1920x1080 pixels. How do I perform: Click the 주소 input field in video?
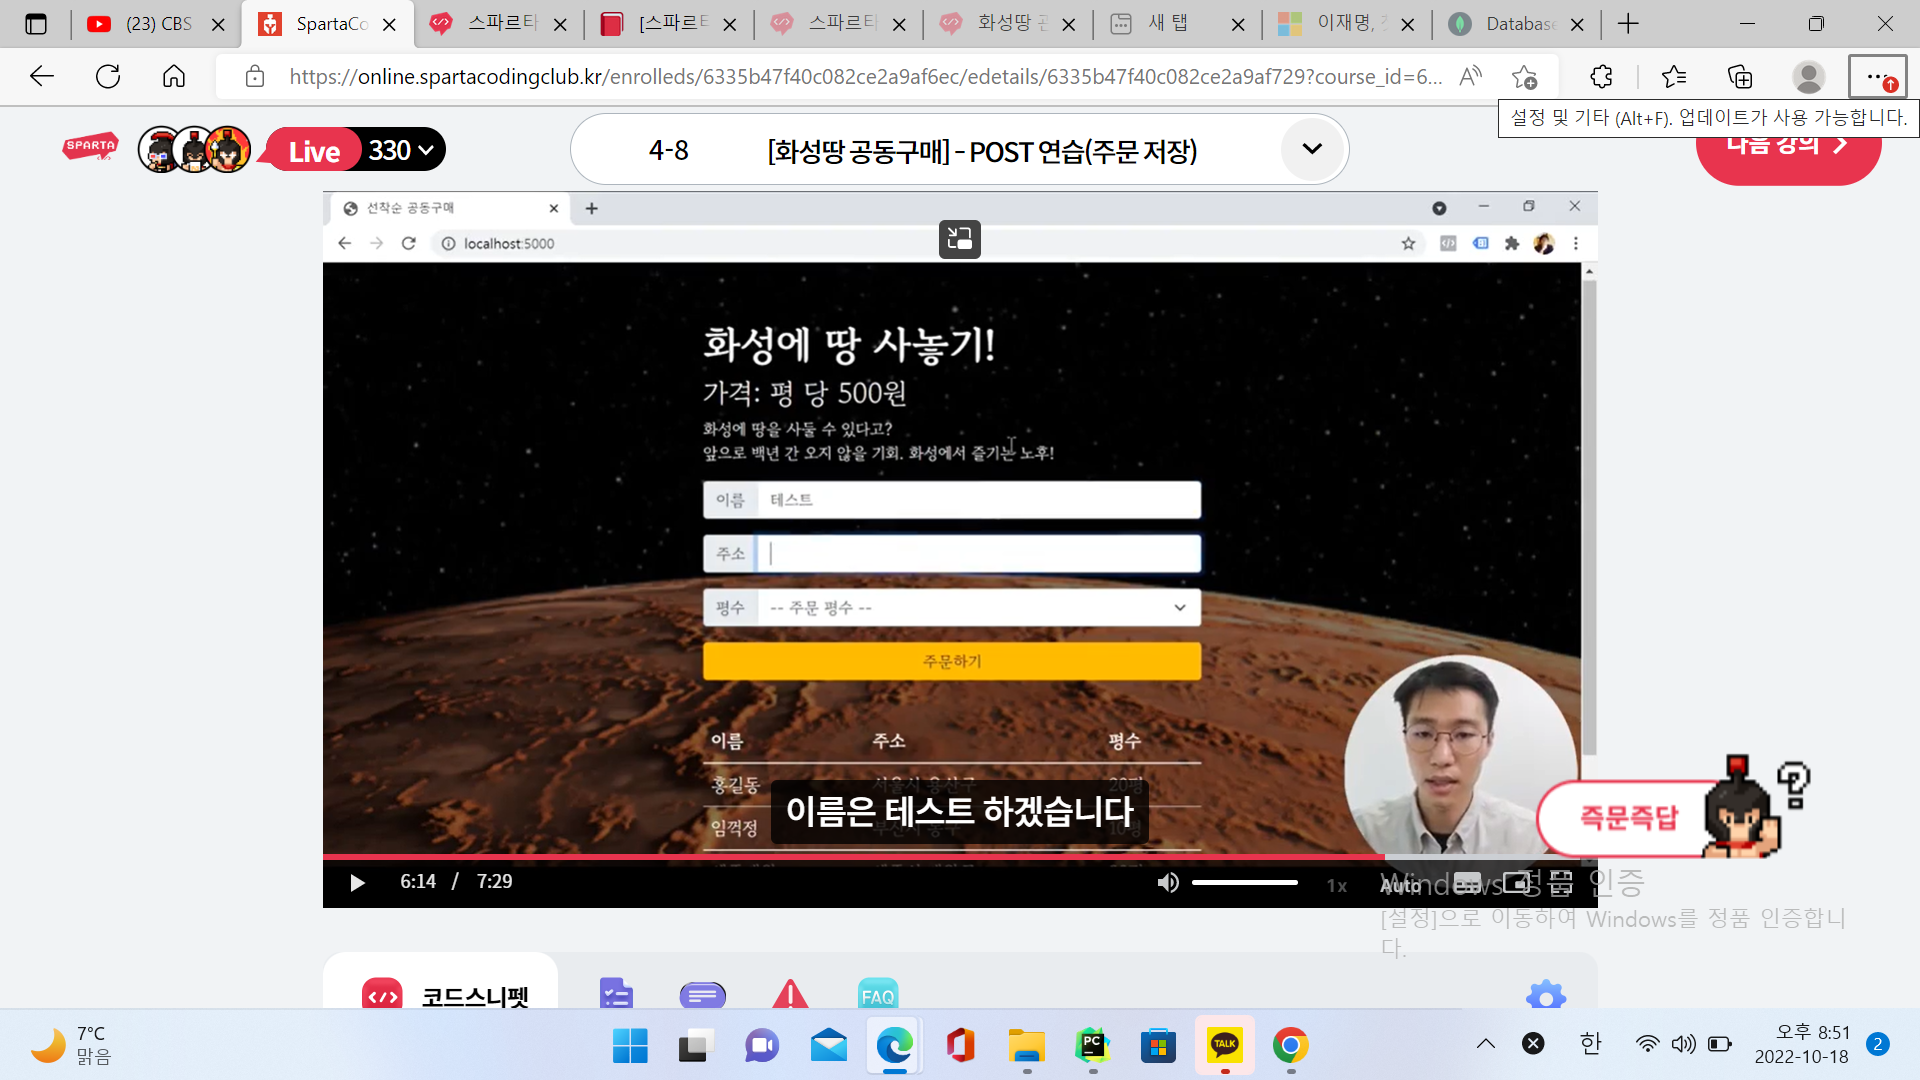[x=978, y=554]
